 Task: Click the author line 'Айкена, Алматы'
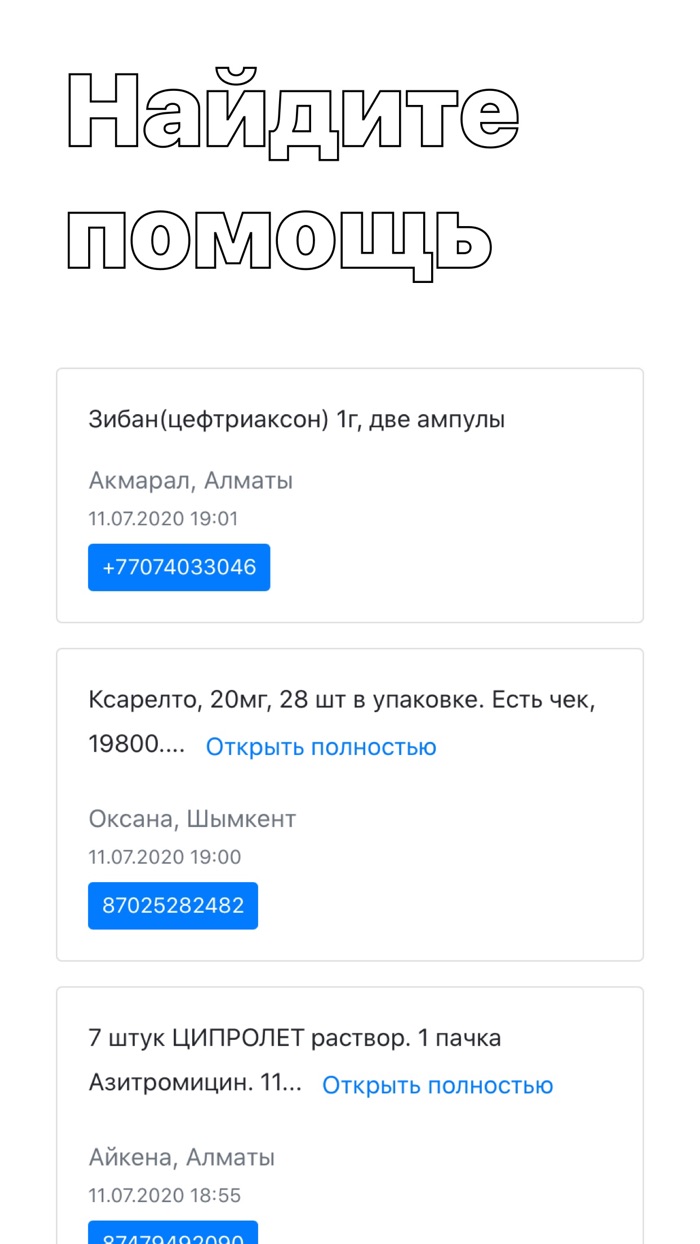point(181,1157)
